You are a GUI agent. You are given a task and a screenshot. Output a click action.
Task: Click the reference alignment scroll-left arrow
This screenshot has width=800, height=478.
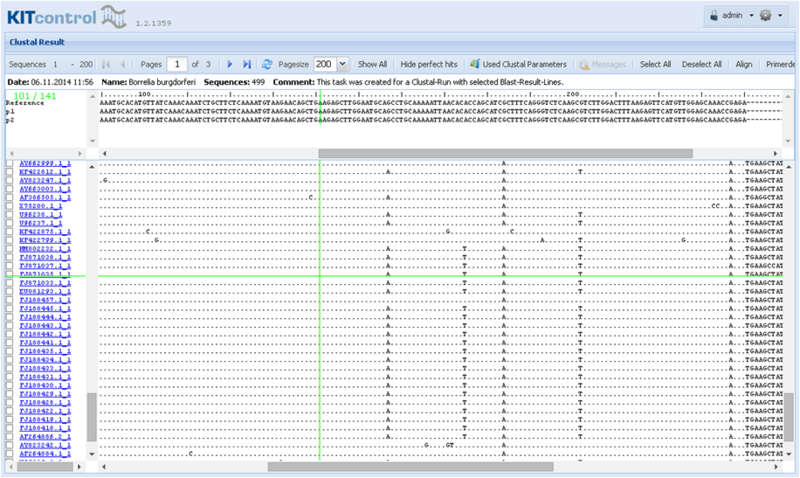tap(105, 153)
